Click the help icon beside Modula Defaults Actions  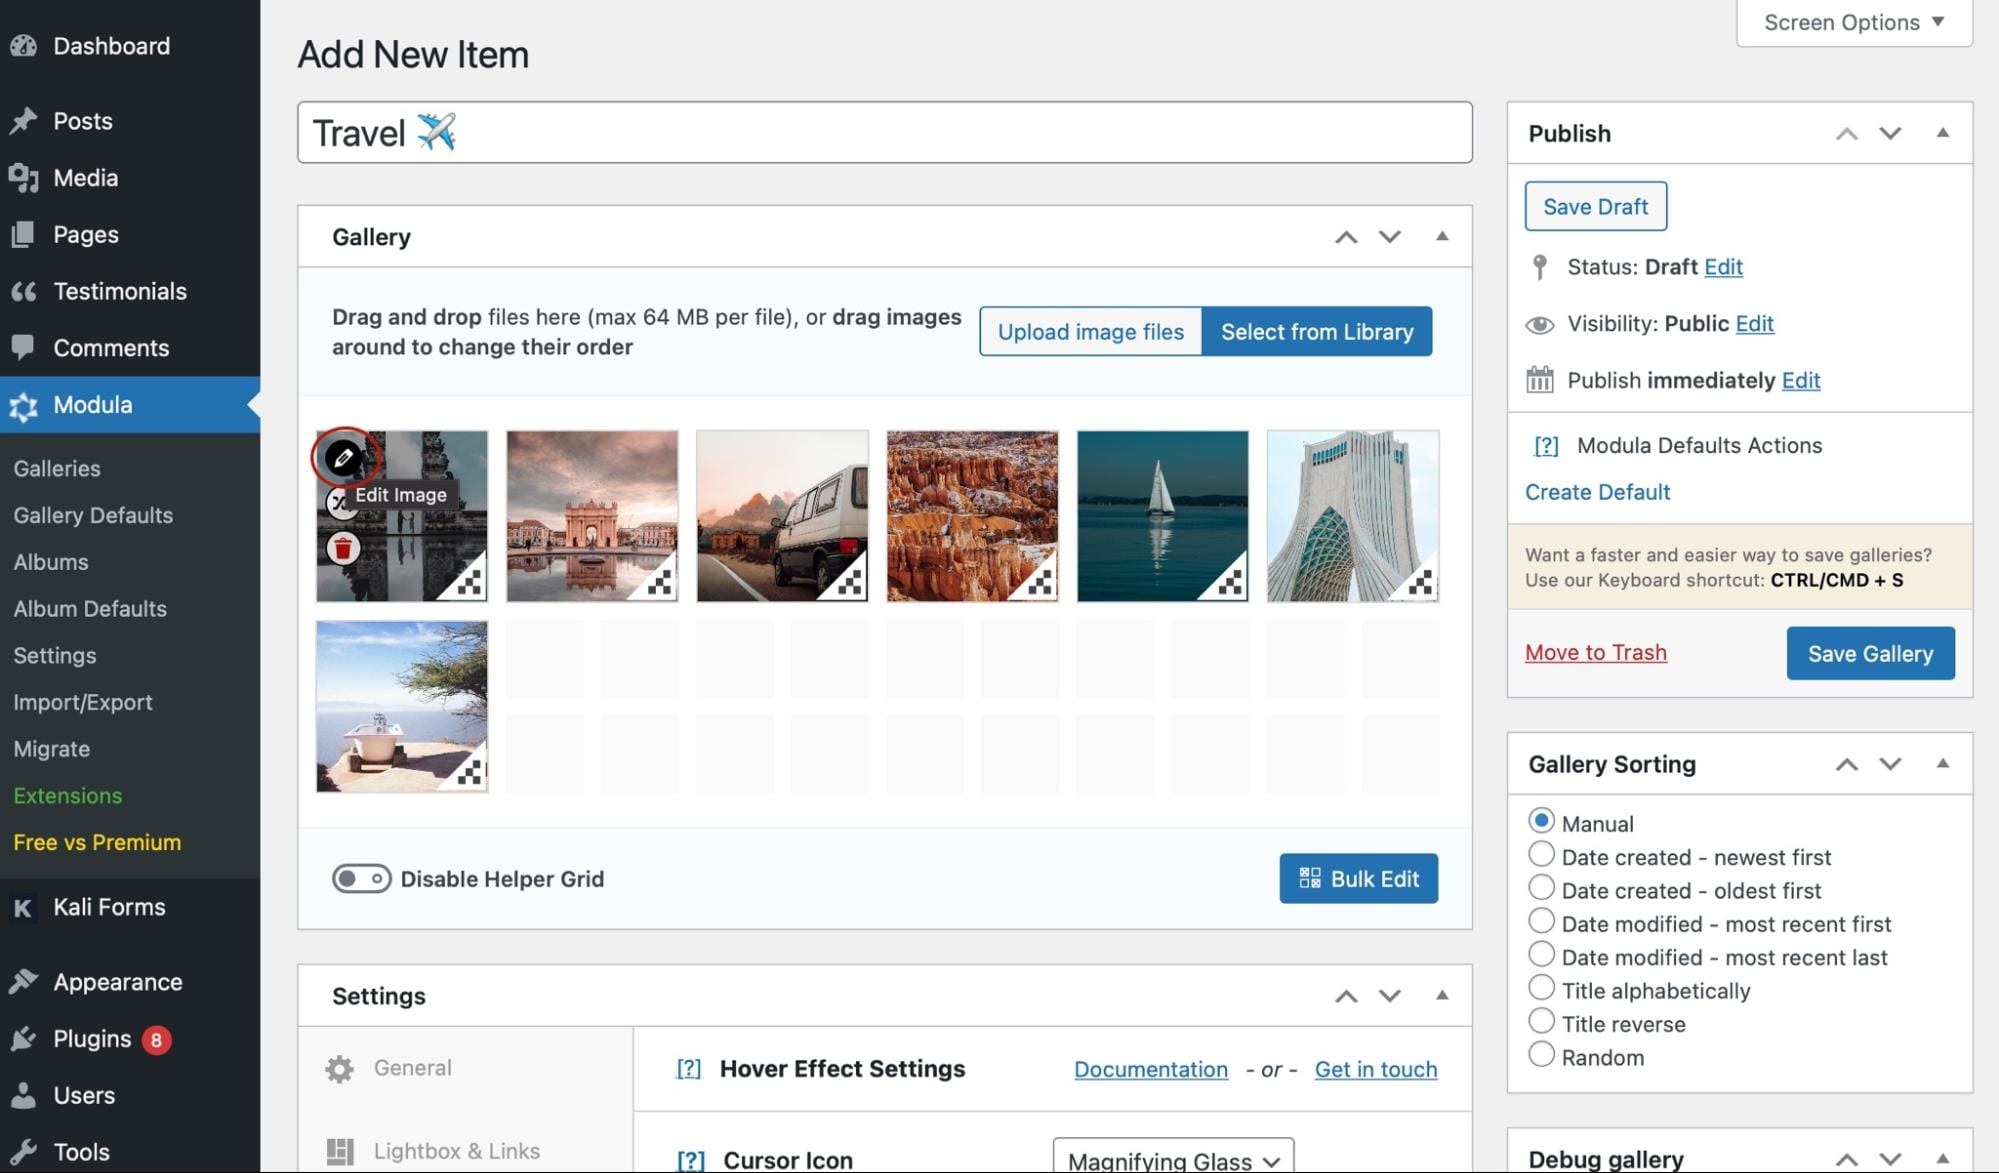1545,445
